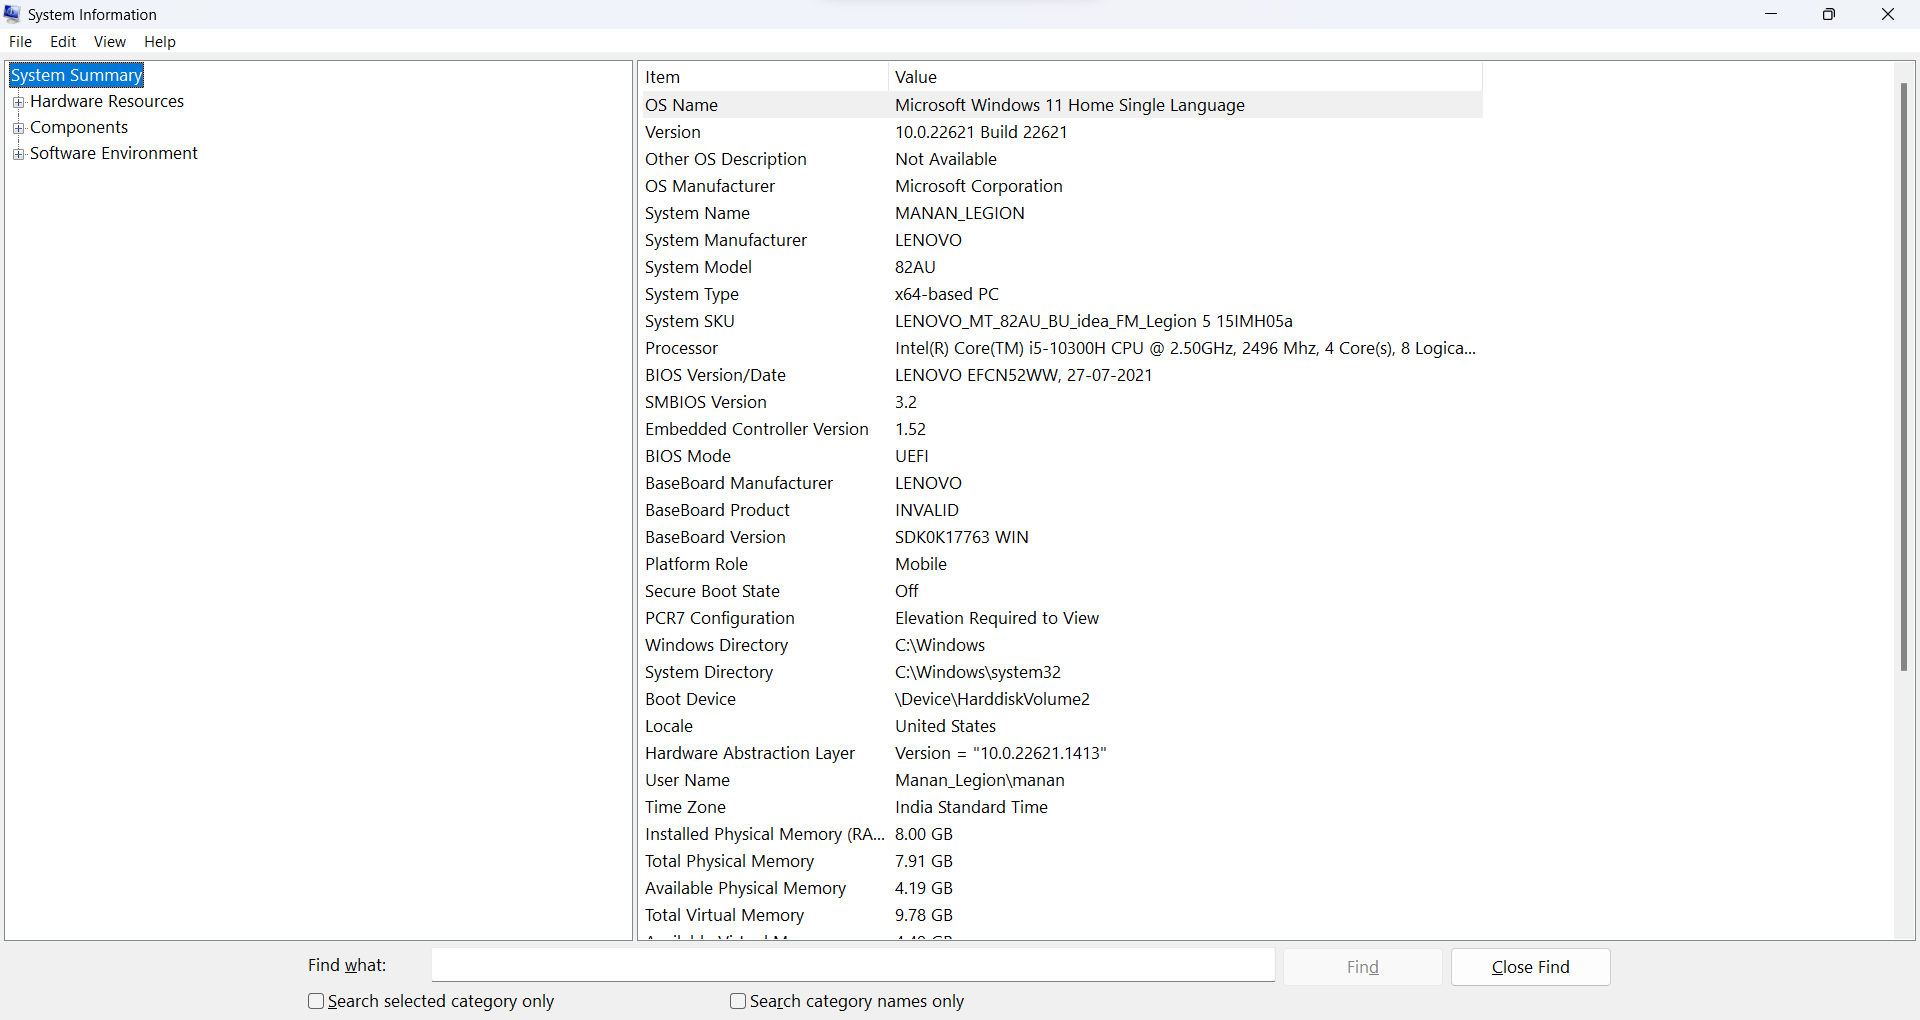Click the 9.78 GB value
Image resolution: width=1920 pixels, height=1020 pixels.
pyautogui.click(x=924, y=915)
